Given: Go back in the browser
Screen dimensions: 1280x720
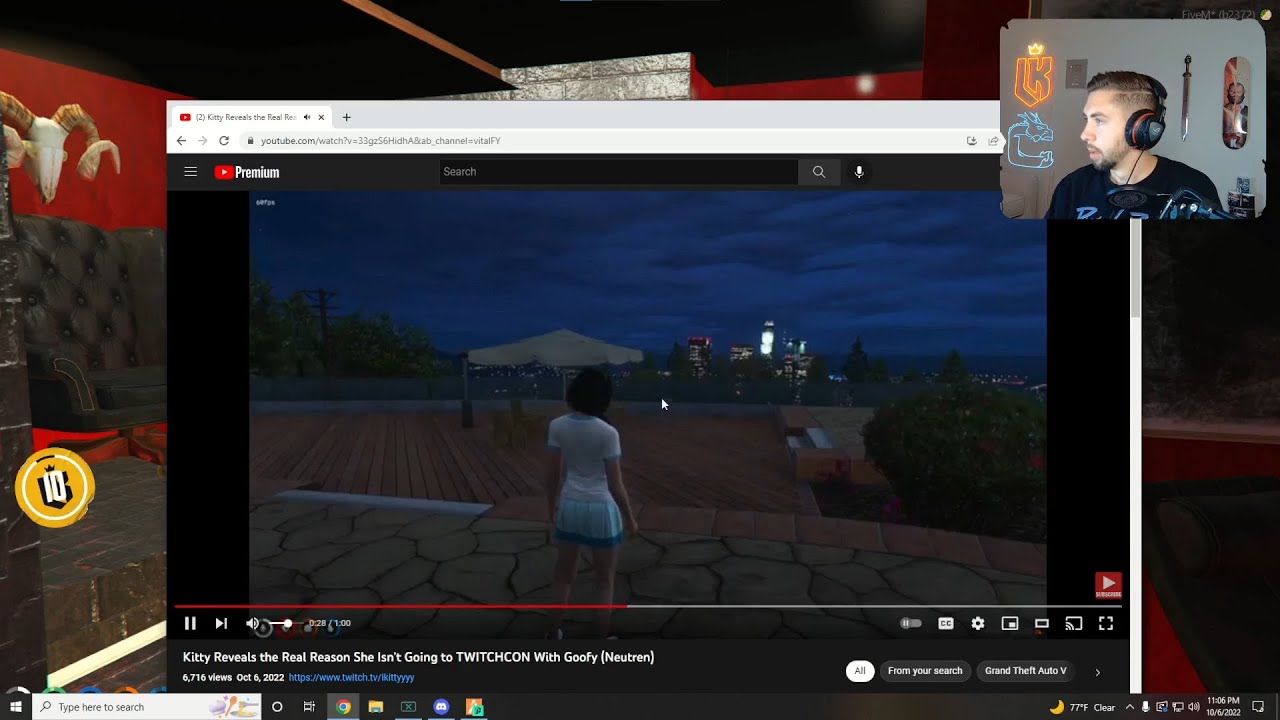Looking at the screenshot, I should point(181,141).
